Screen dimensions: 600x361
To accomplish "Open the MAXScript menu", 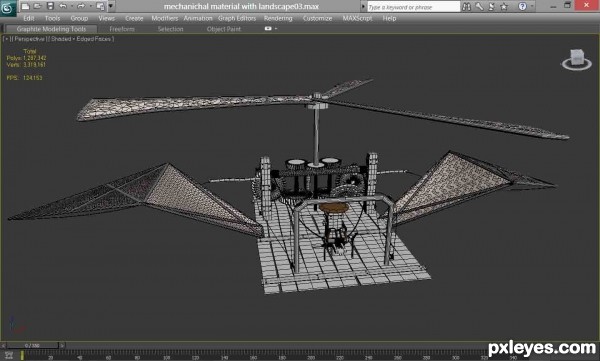I will click(357, 18).
